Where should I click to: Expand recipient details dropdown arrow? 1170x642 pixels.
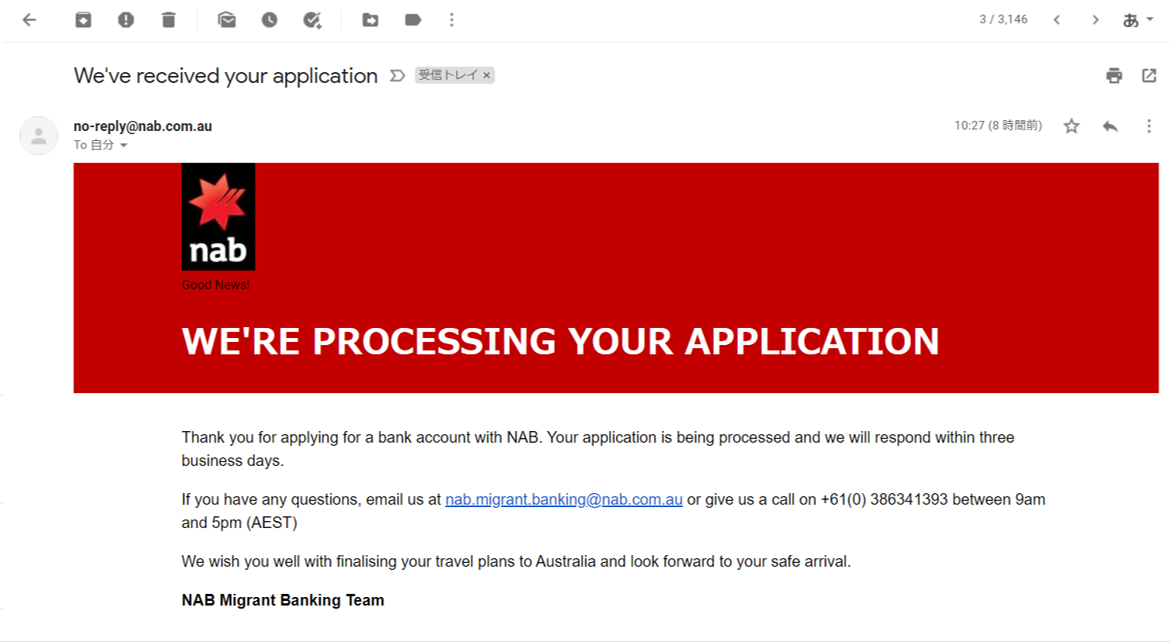[x=124, y=146]
